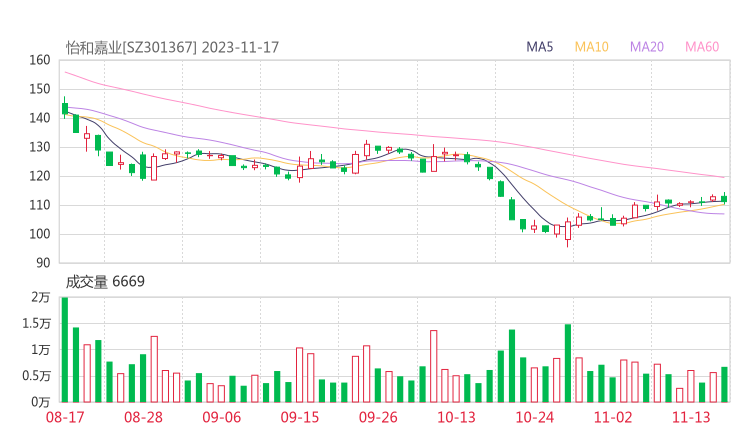
Task: Click the first green candlestick above the 08-17 label
Action: [x=65, y=108]
